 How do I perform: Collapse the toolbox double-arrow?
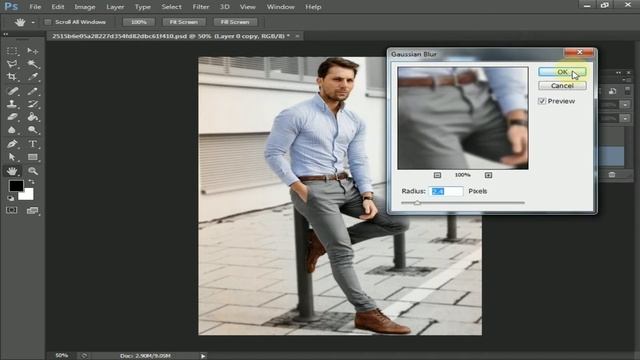click(x=6, y=34)
